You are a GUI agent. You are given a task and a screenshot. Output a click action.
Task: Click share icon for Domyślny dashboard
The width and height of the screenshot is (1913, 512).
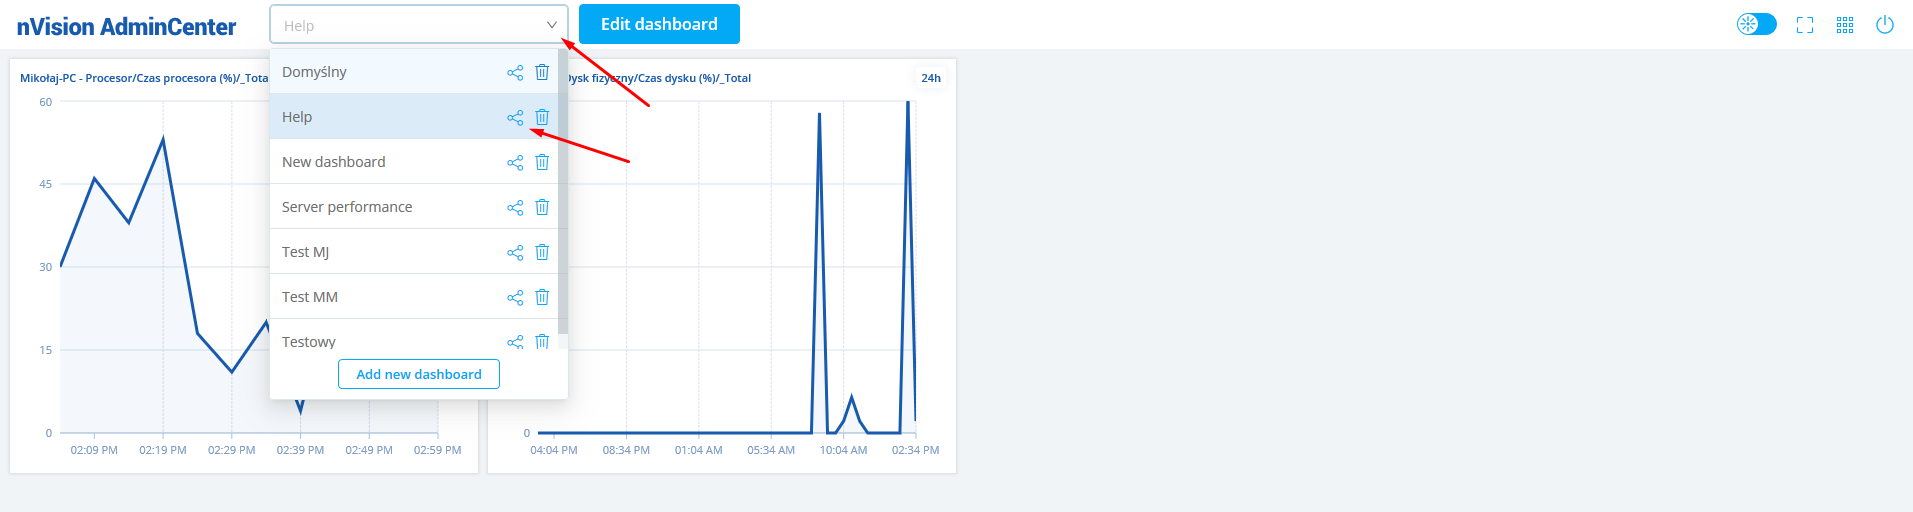point(515,72)
